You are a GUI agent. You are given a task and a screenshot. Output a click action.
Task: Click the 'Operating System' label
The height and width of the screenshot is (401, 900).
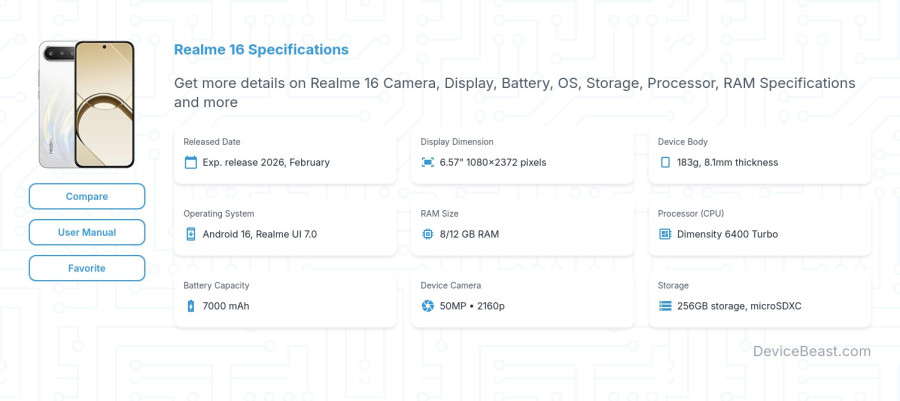[x=219, y=213]
